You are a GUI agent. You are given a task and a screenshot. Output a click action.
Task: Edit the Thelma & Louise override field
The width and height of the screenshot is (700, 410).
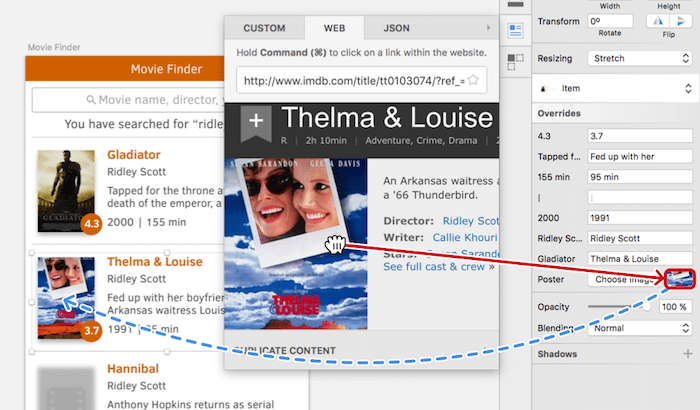pyautogui.click(x=640, y=259)
